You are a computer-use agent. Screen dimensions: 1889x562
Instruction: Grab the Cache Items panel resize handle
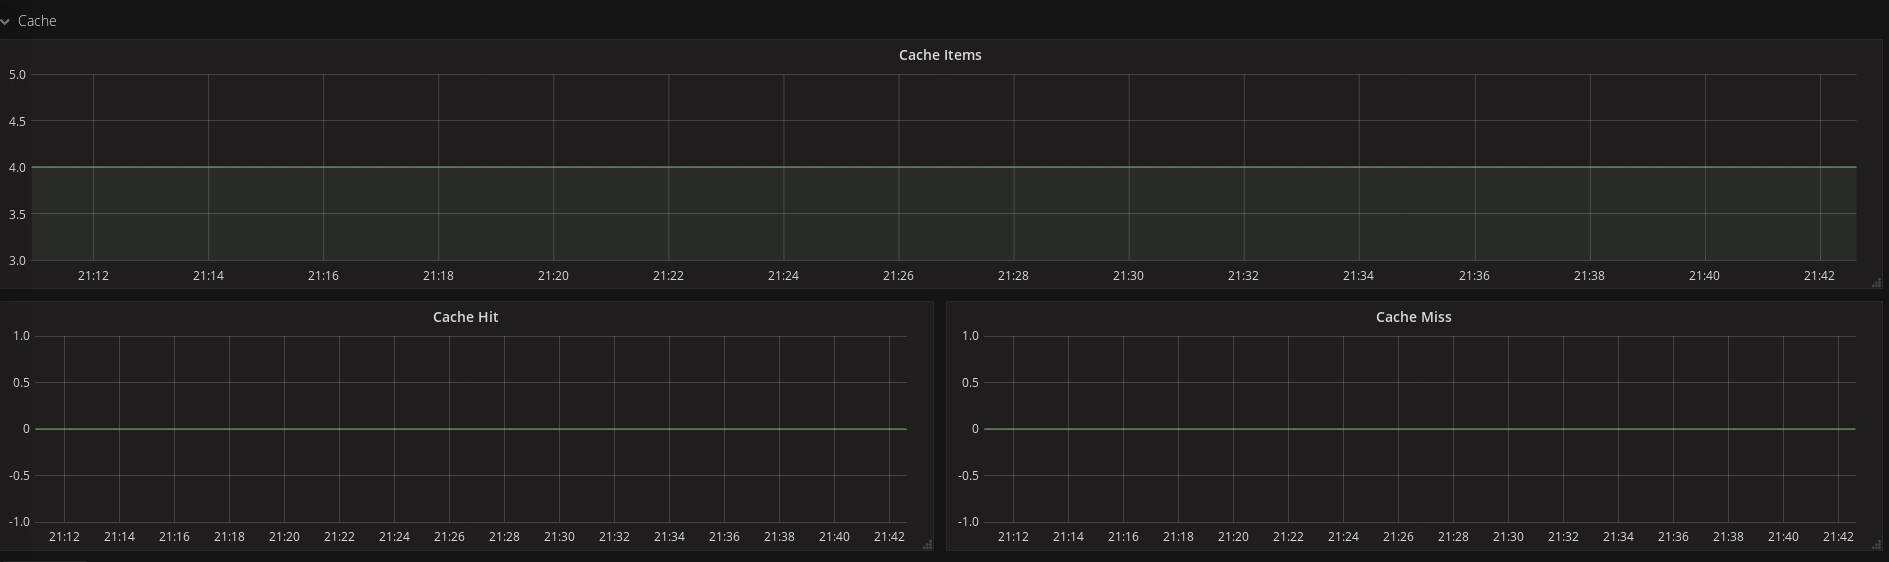coord(1876,284)
